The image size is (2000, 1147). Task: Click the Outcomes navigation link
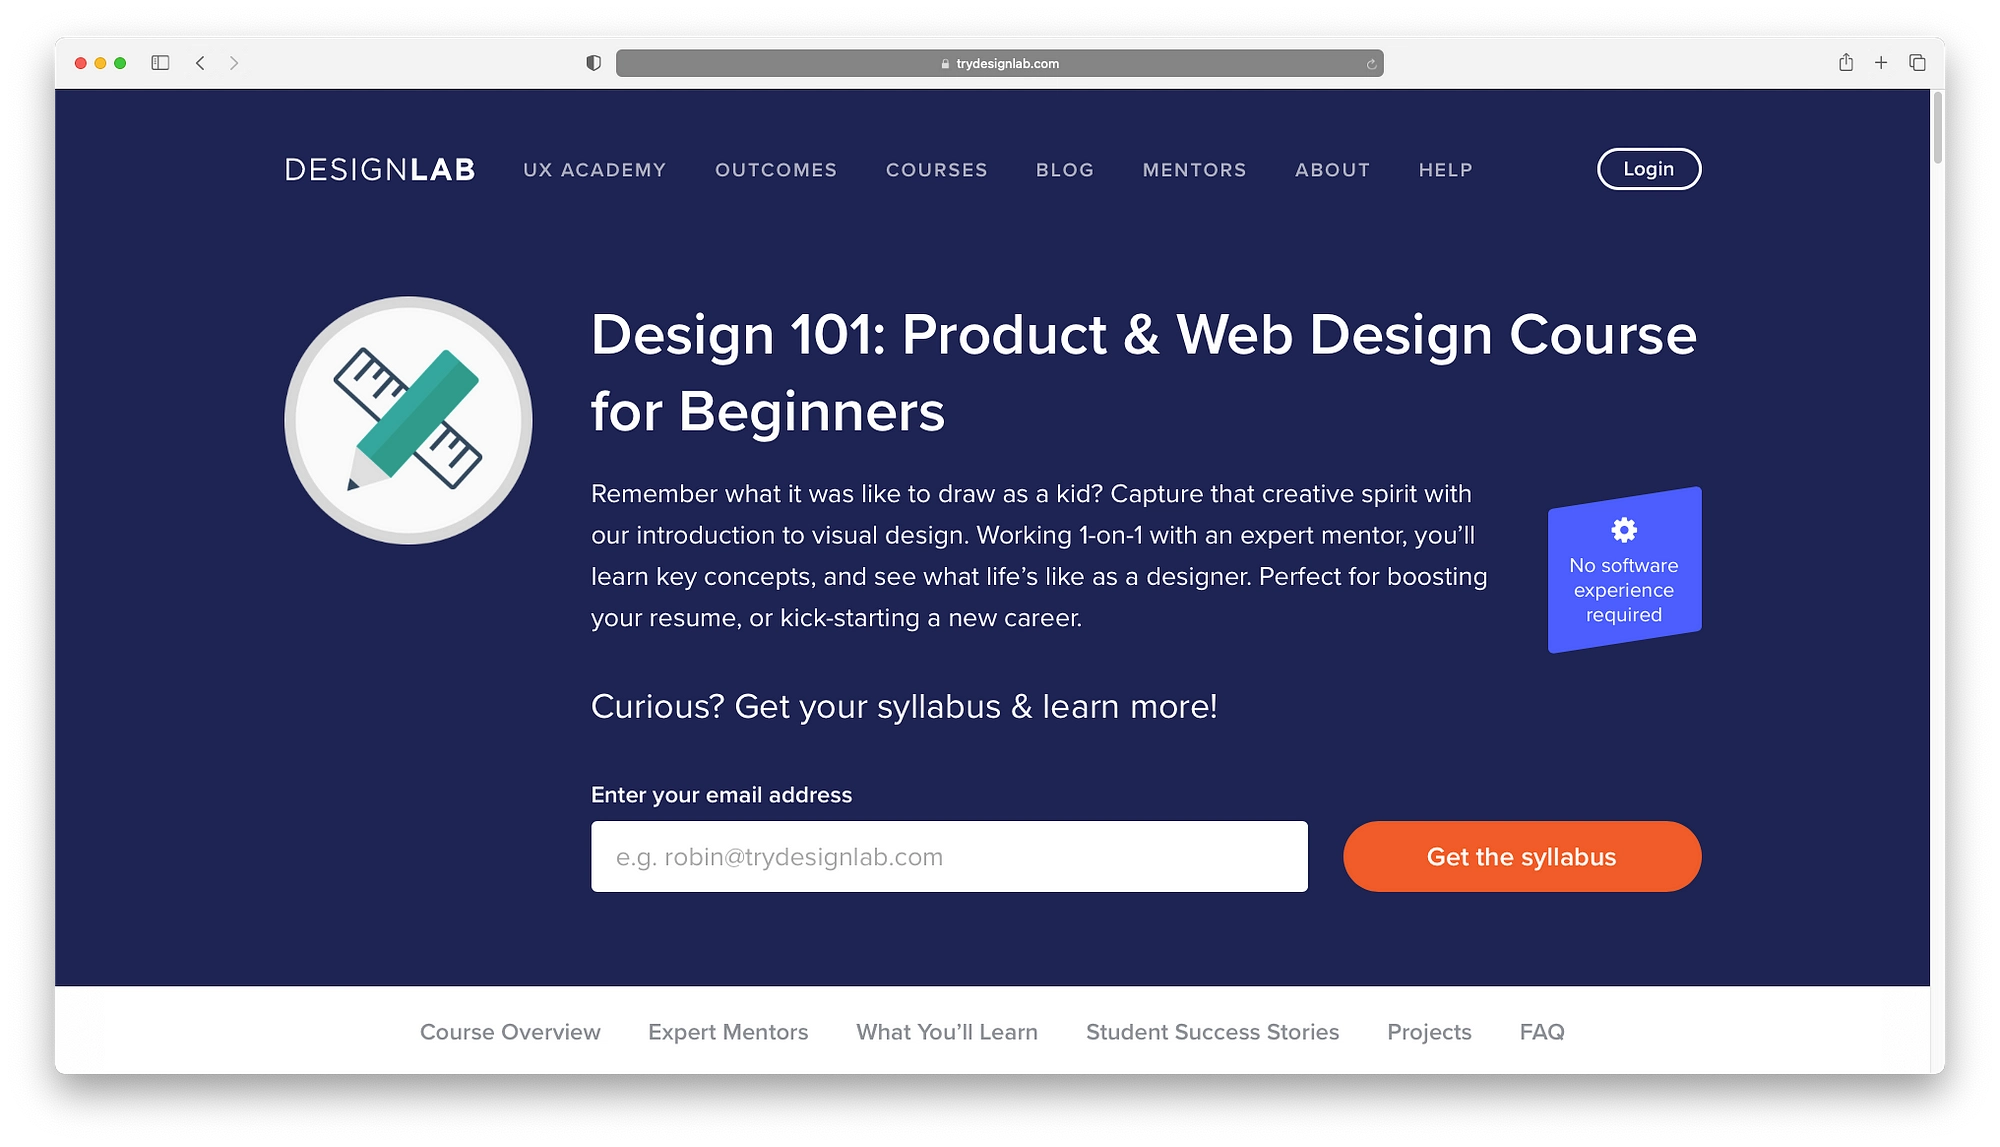776,169
